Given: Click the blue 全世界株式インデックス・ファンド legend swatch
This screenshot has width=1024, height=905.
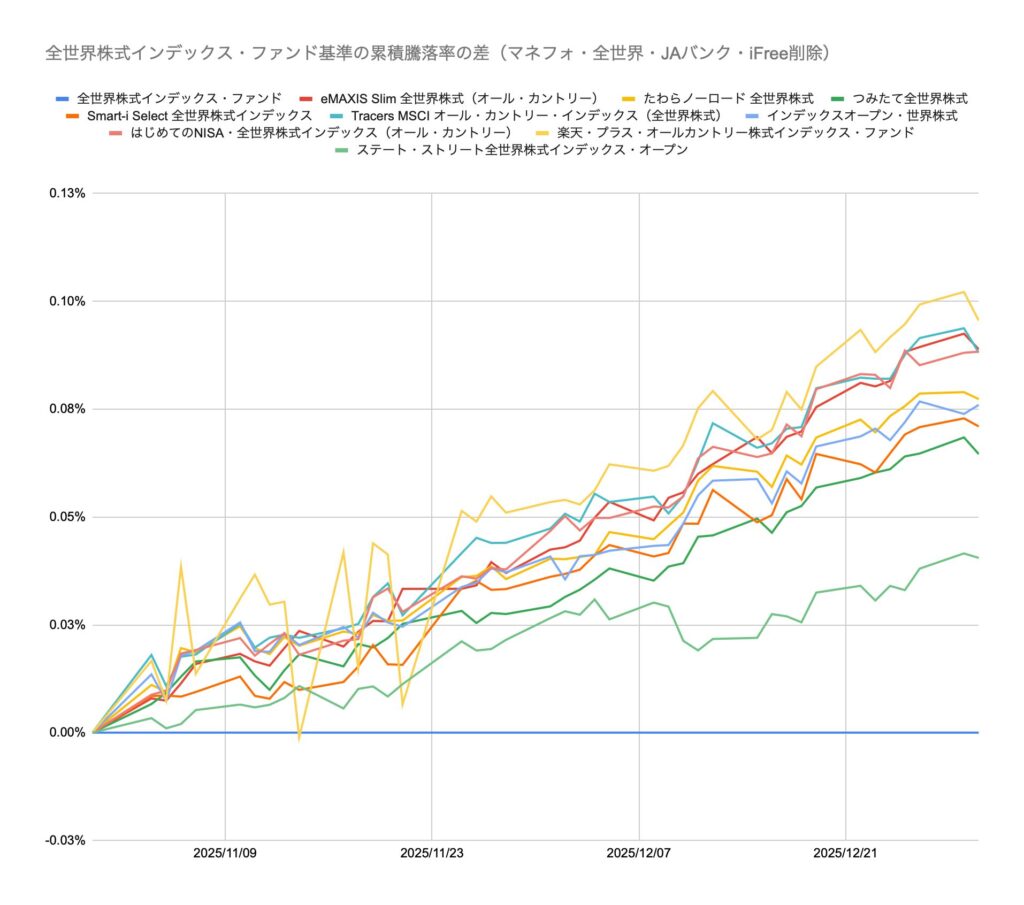Looking at the screenshot, I should pyautogui.click(x=59, y=98).
